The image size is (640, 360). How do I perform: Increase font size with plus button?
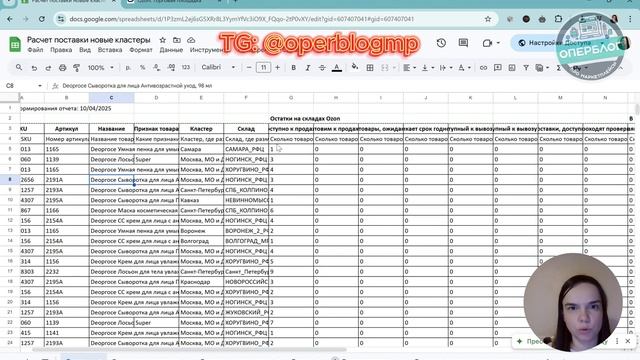coord(278,67)
